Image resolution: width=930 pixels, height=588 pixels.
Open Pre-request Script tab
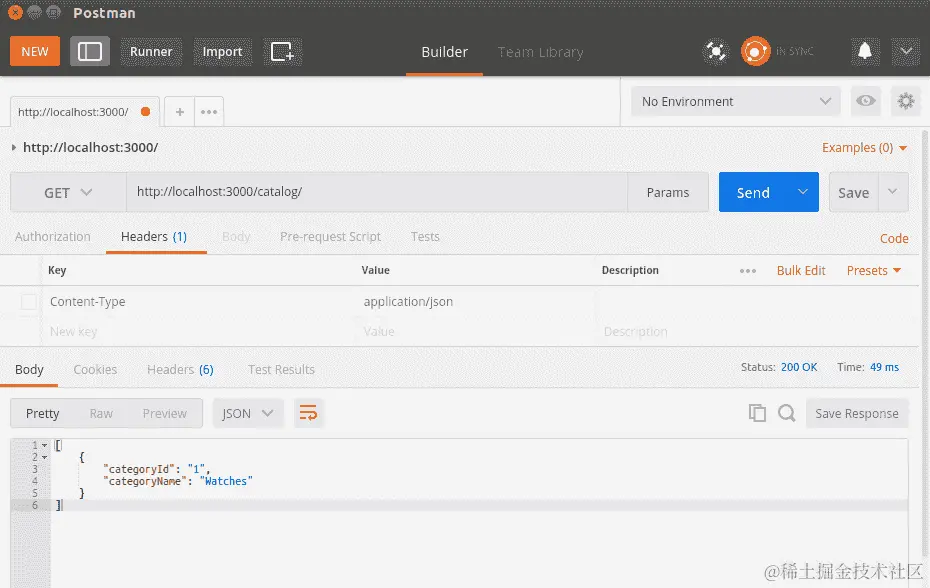point(330,236)
